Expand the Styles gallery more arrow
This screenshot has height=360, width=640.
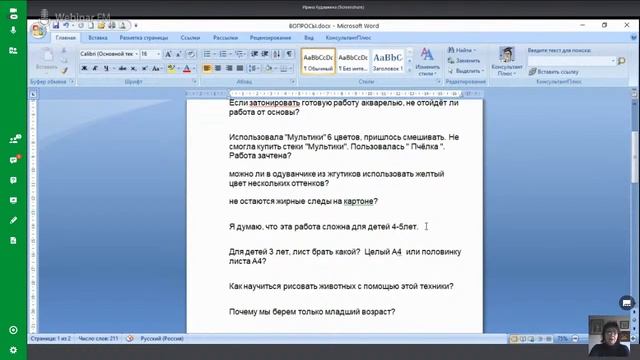(410, 70)
